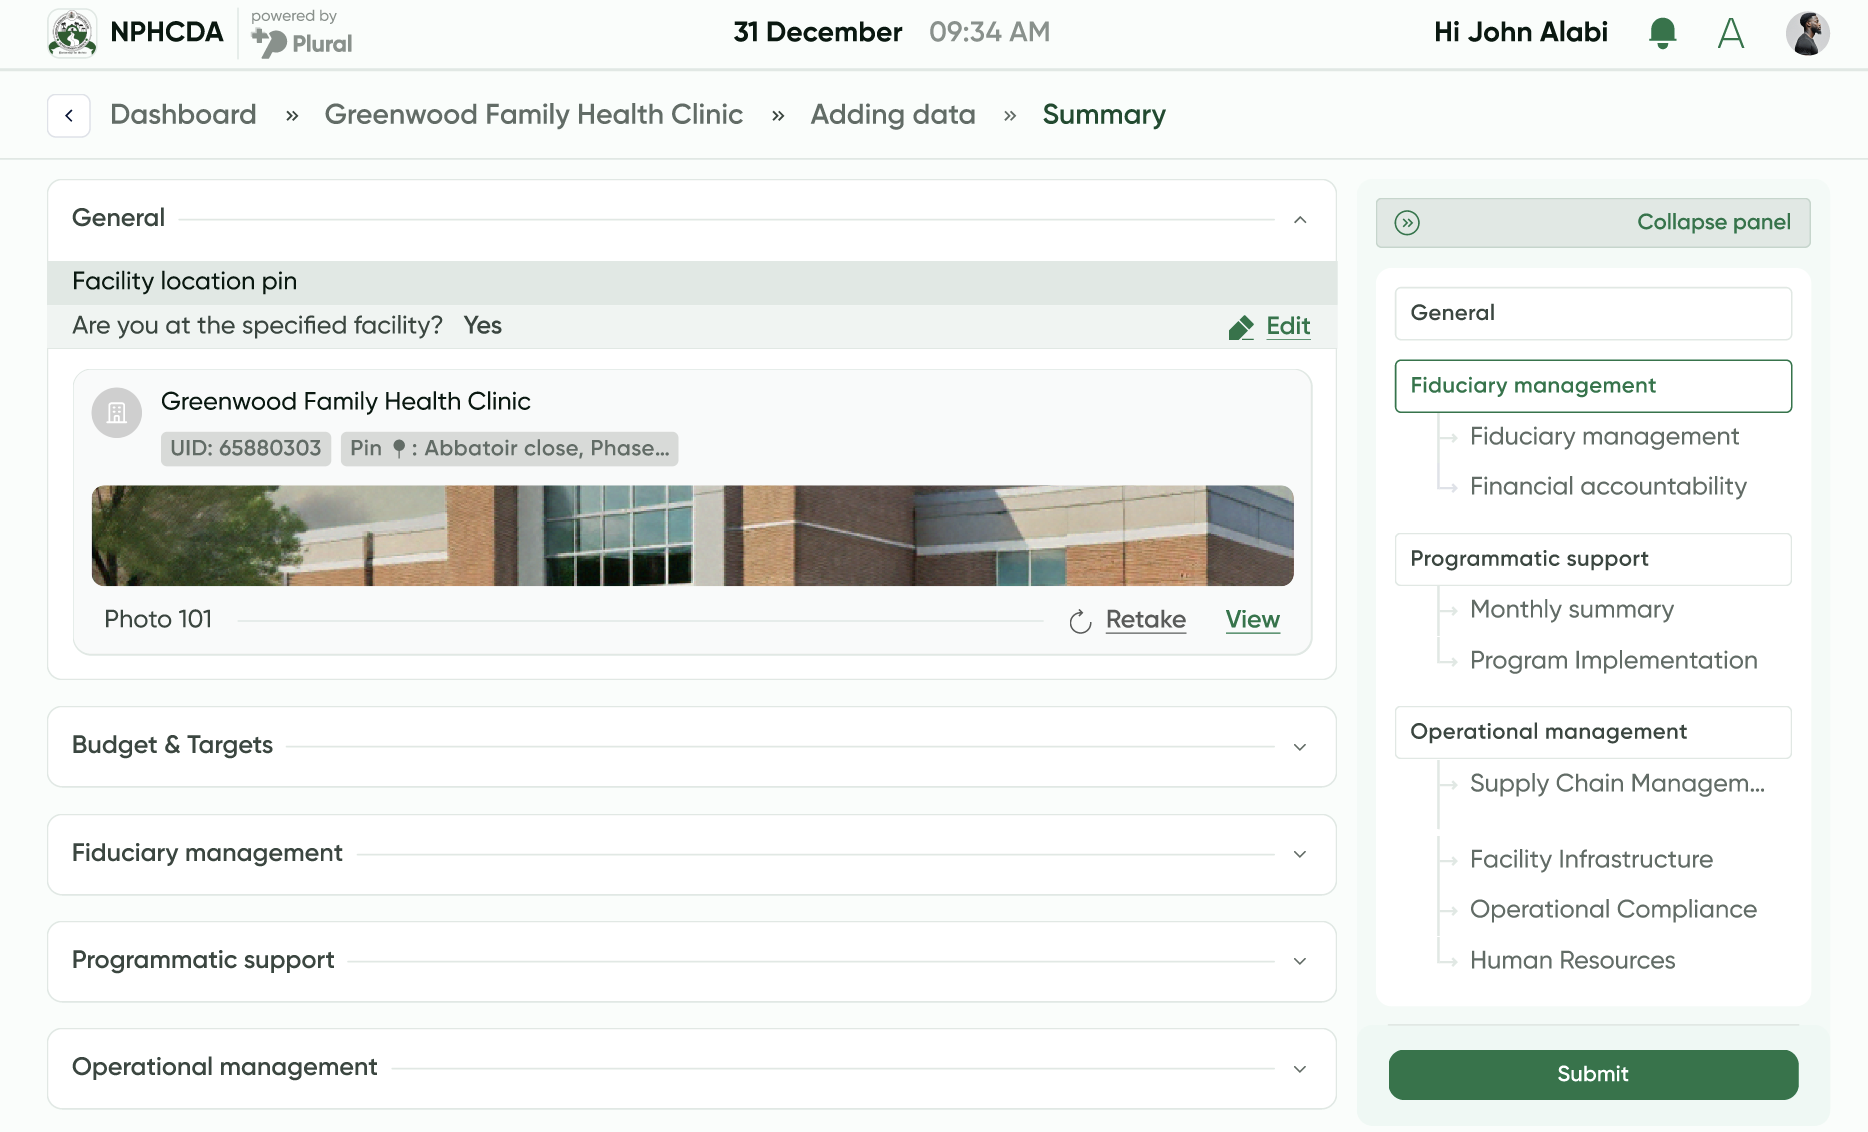Image resolution: width=1868 pixels, height=1132 pixels.
Task: Open Program Implementation sub-item
Action: pyautogui.click(x=1613, y=661)
